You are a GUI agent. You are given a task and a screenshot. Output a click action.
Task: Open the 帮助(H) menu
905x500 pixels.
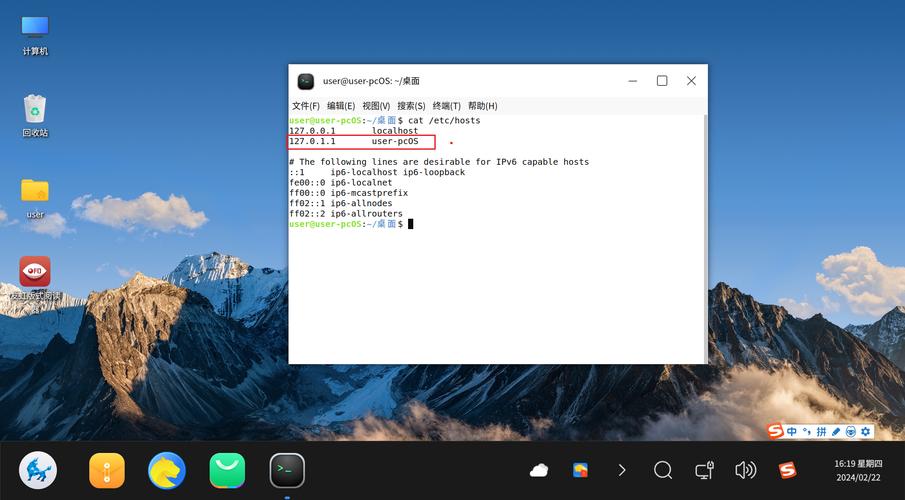point(482,106)
